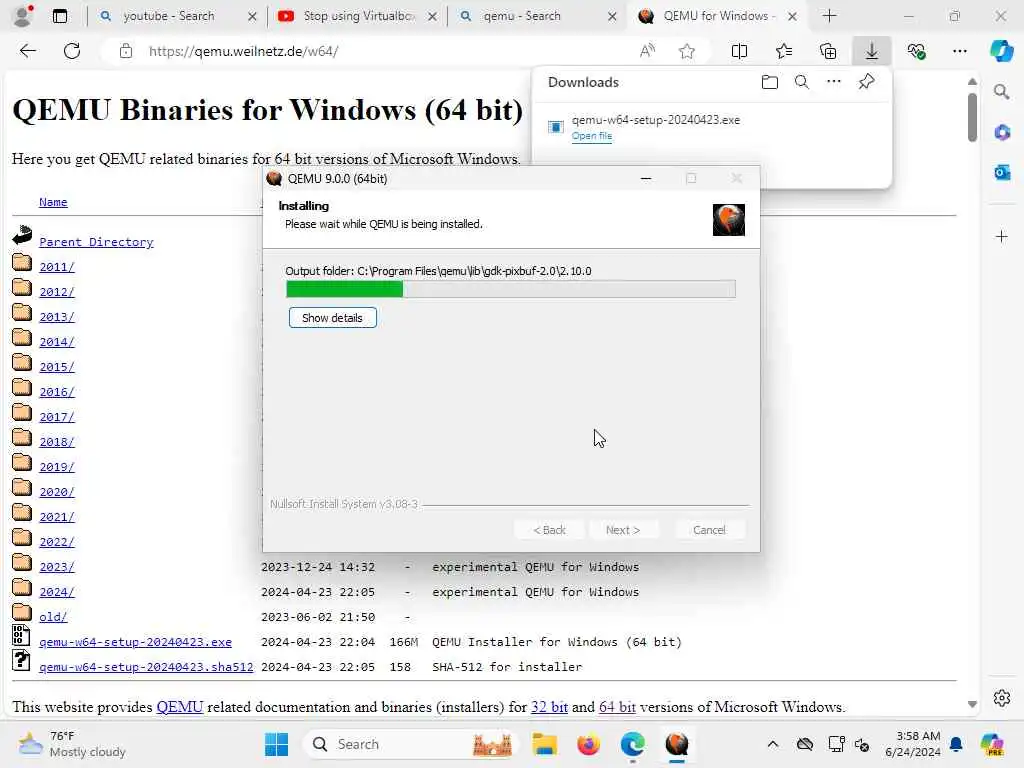
Task: Open the 2020/ folder link
Action: 57,492
